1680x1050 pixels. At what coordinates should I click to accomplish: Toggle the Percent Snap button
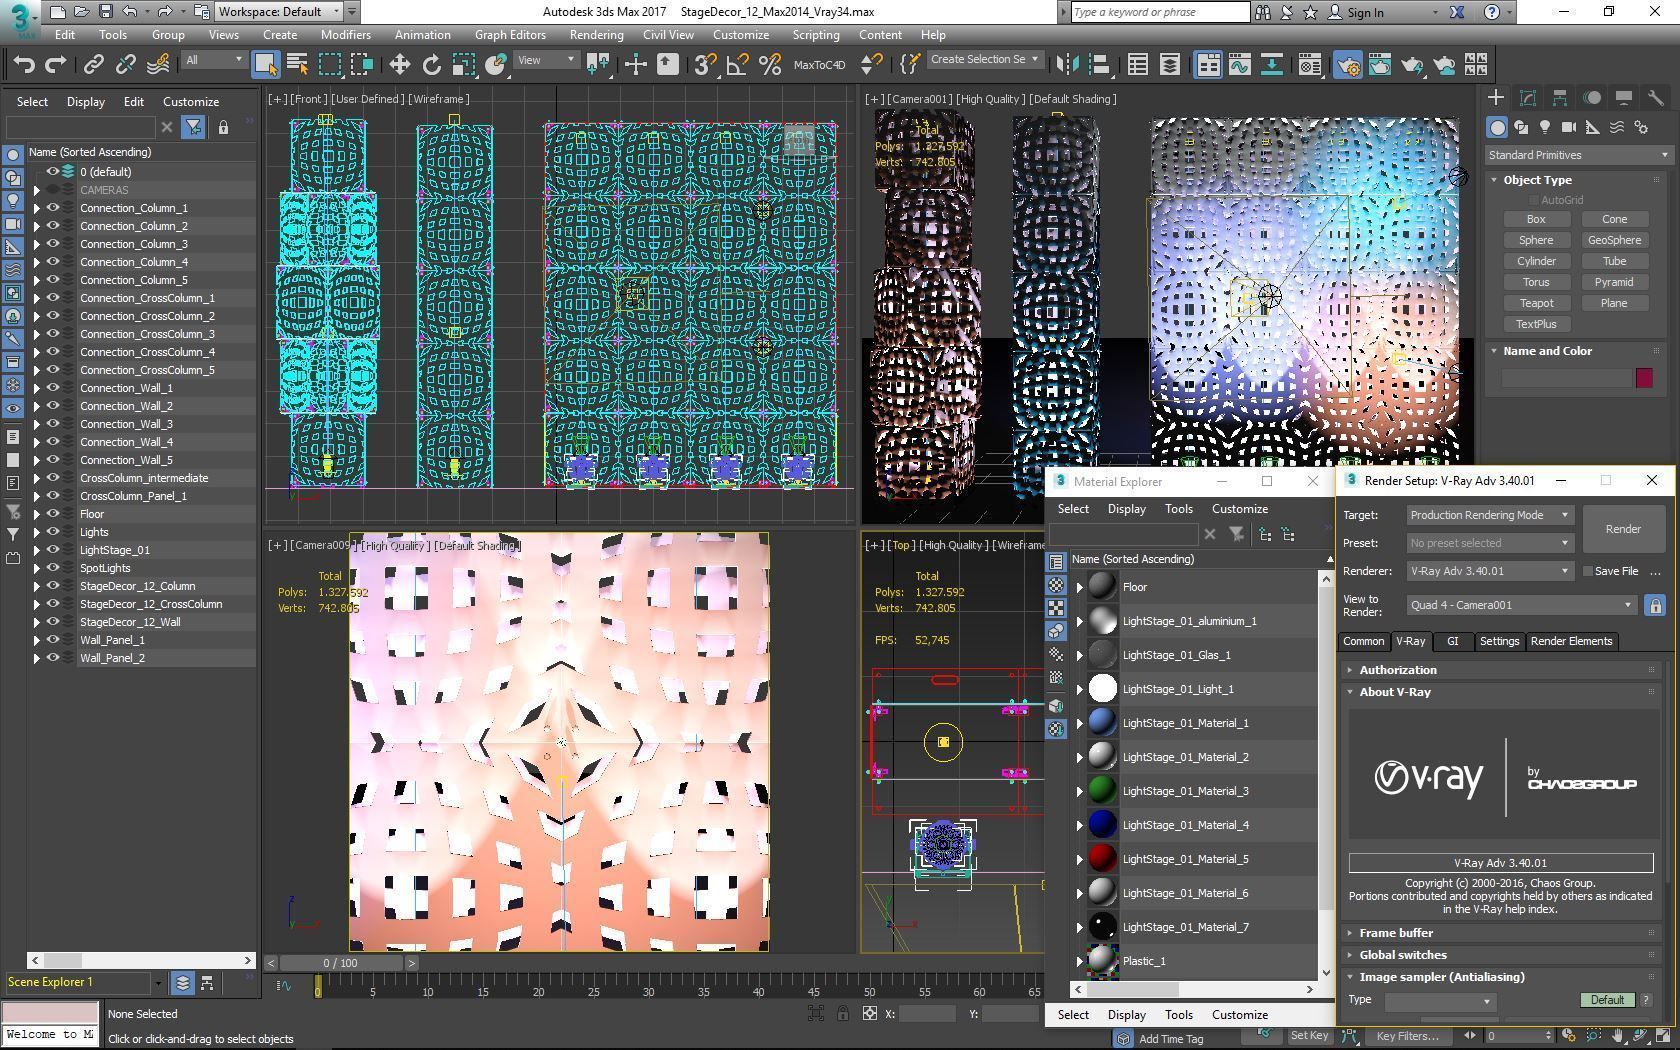pyautogui.click(x=770, y=65)
